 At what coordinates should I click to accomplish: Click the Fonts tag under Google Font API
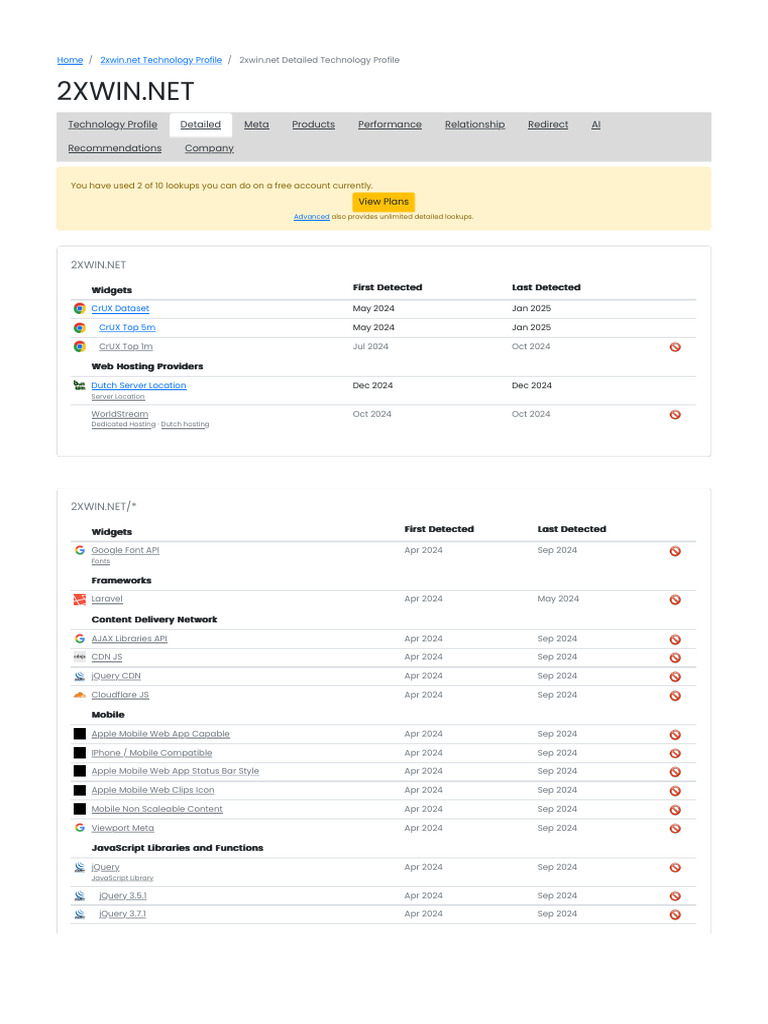click(101, 561)
